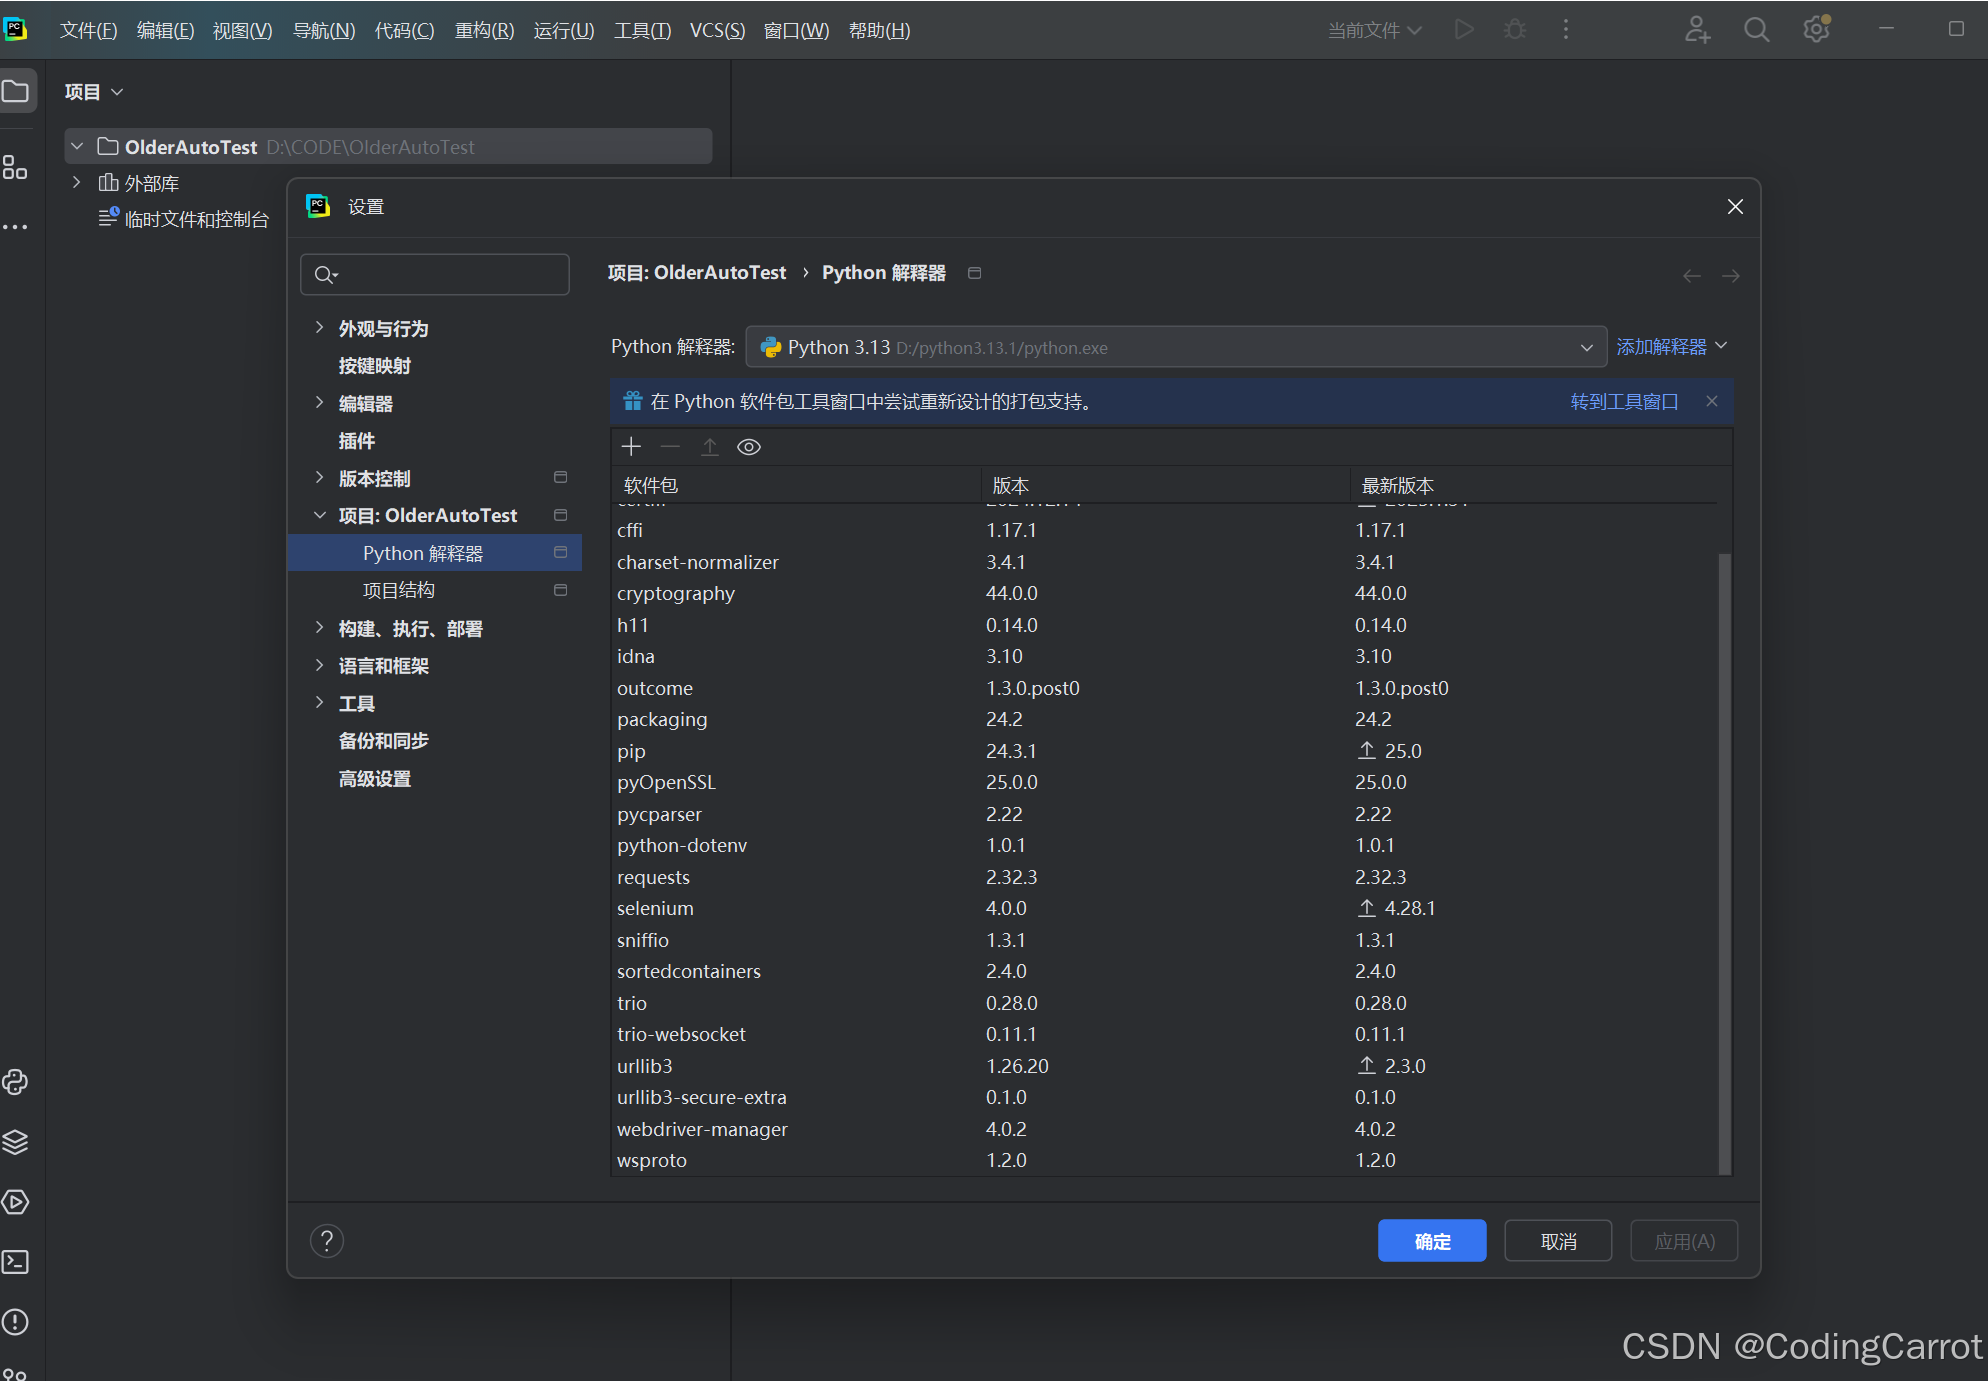Open the Navigate menu

tap(324, 30)
